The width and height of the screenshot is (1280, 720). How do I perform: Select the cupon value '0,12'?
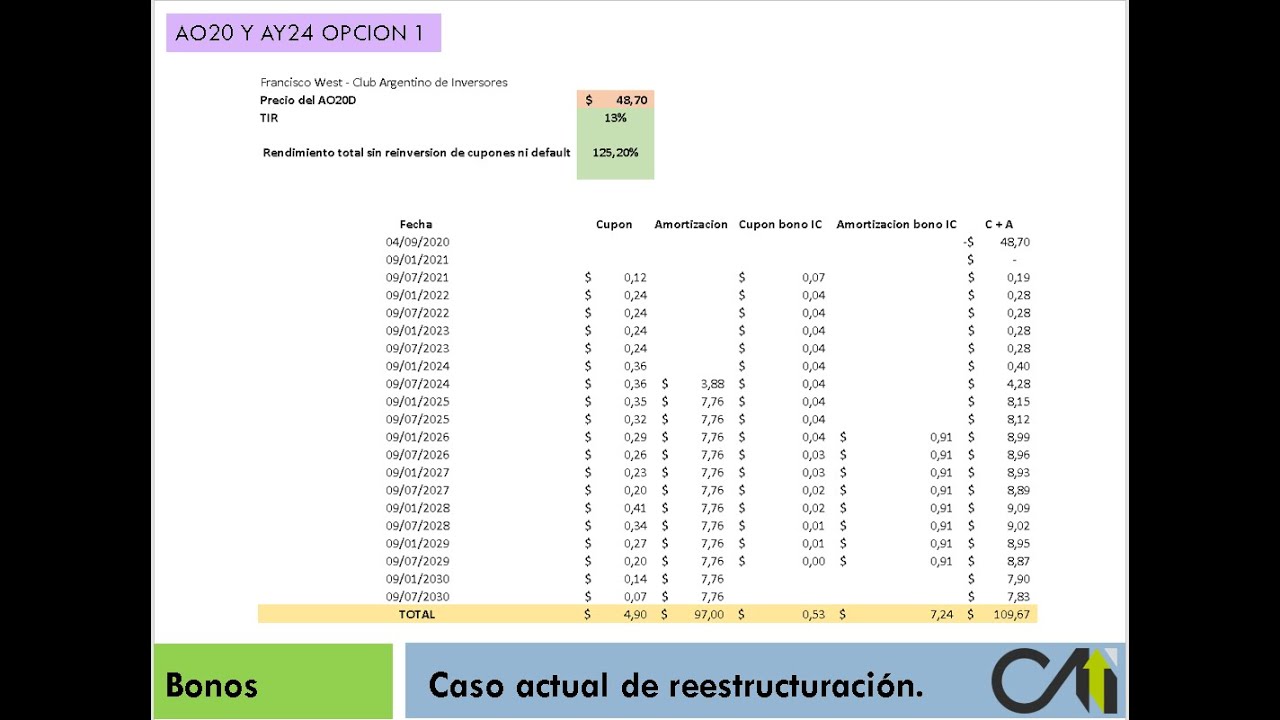[x=635, y=278]
